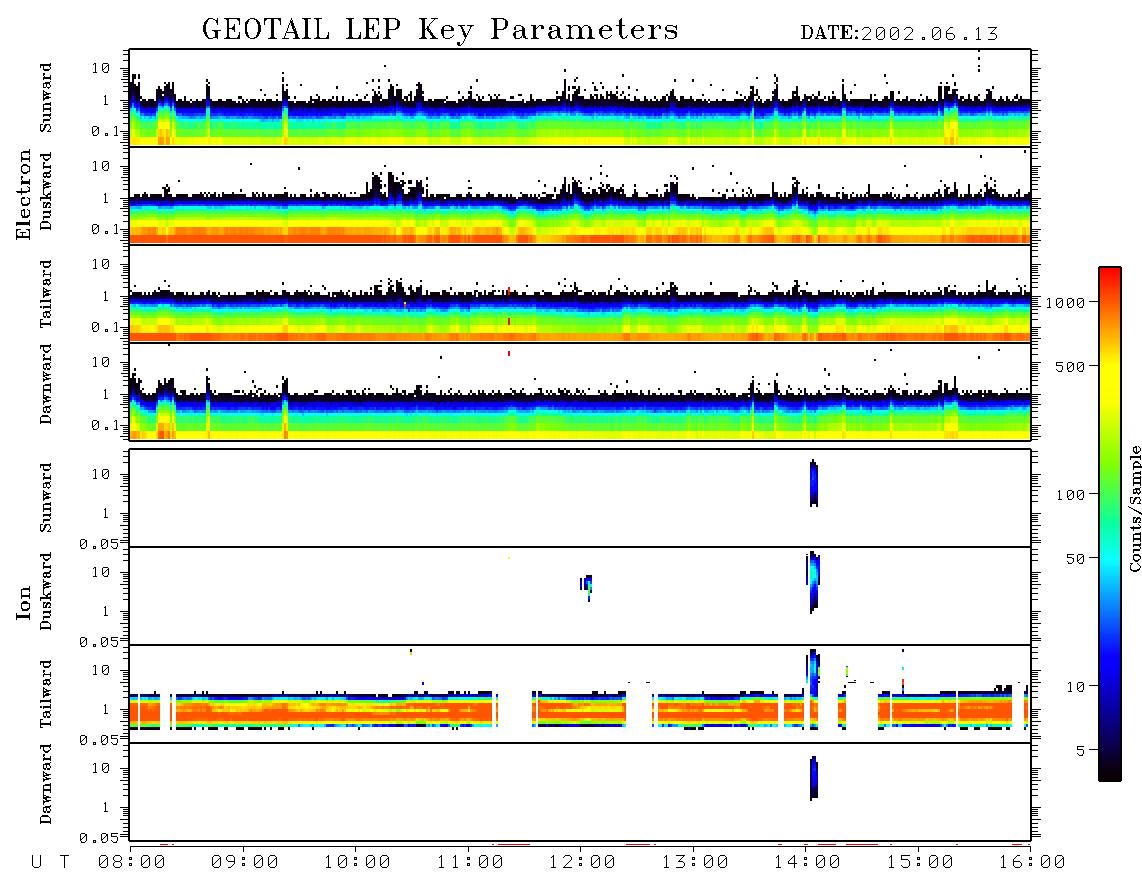Click the Ion Dawnward panel label

[x=46, y=784]
